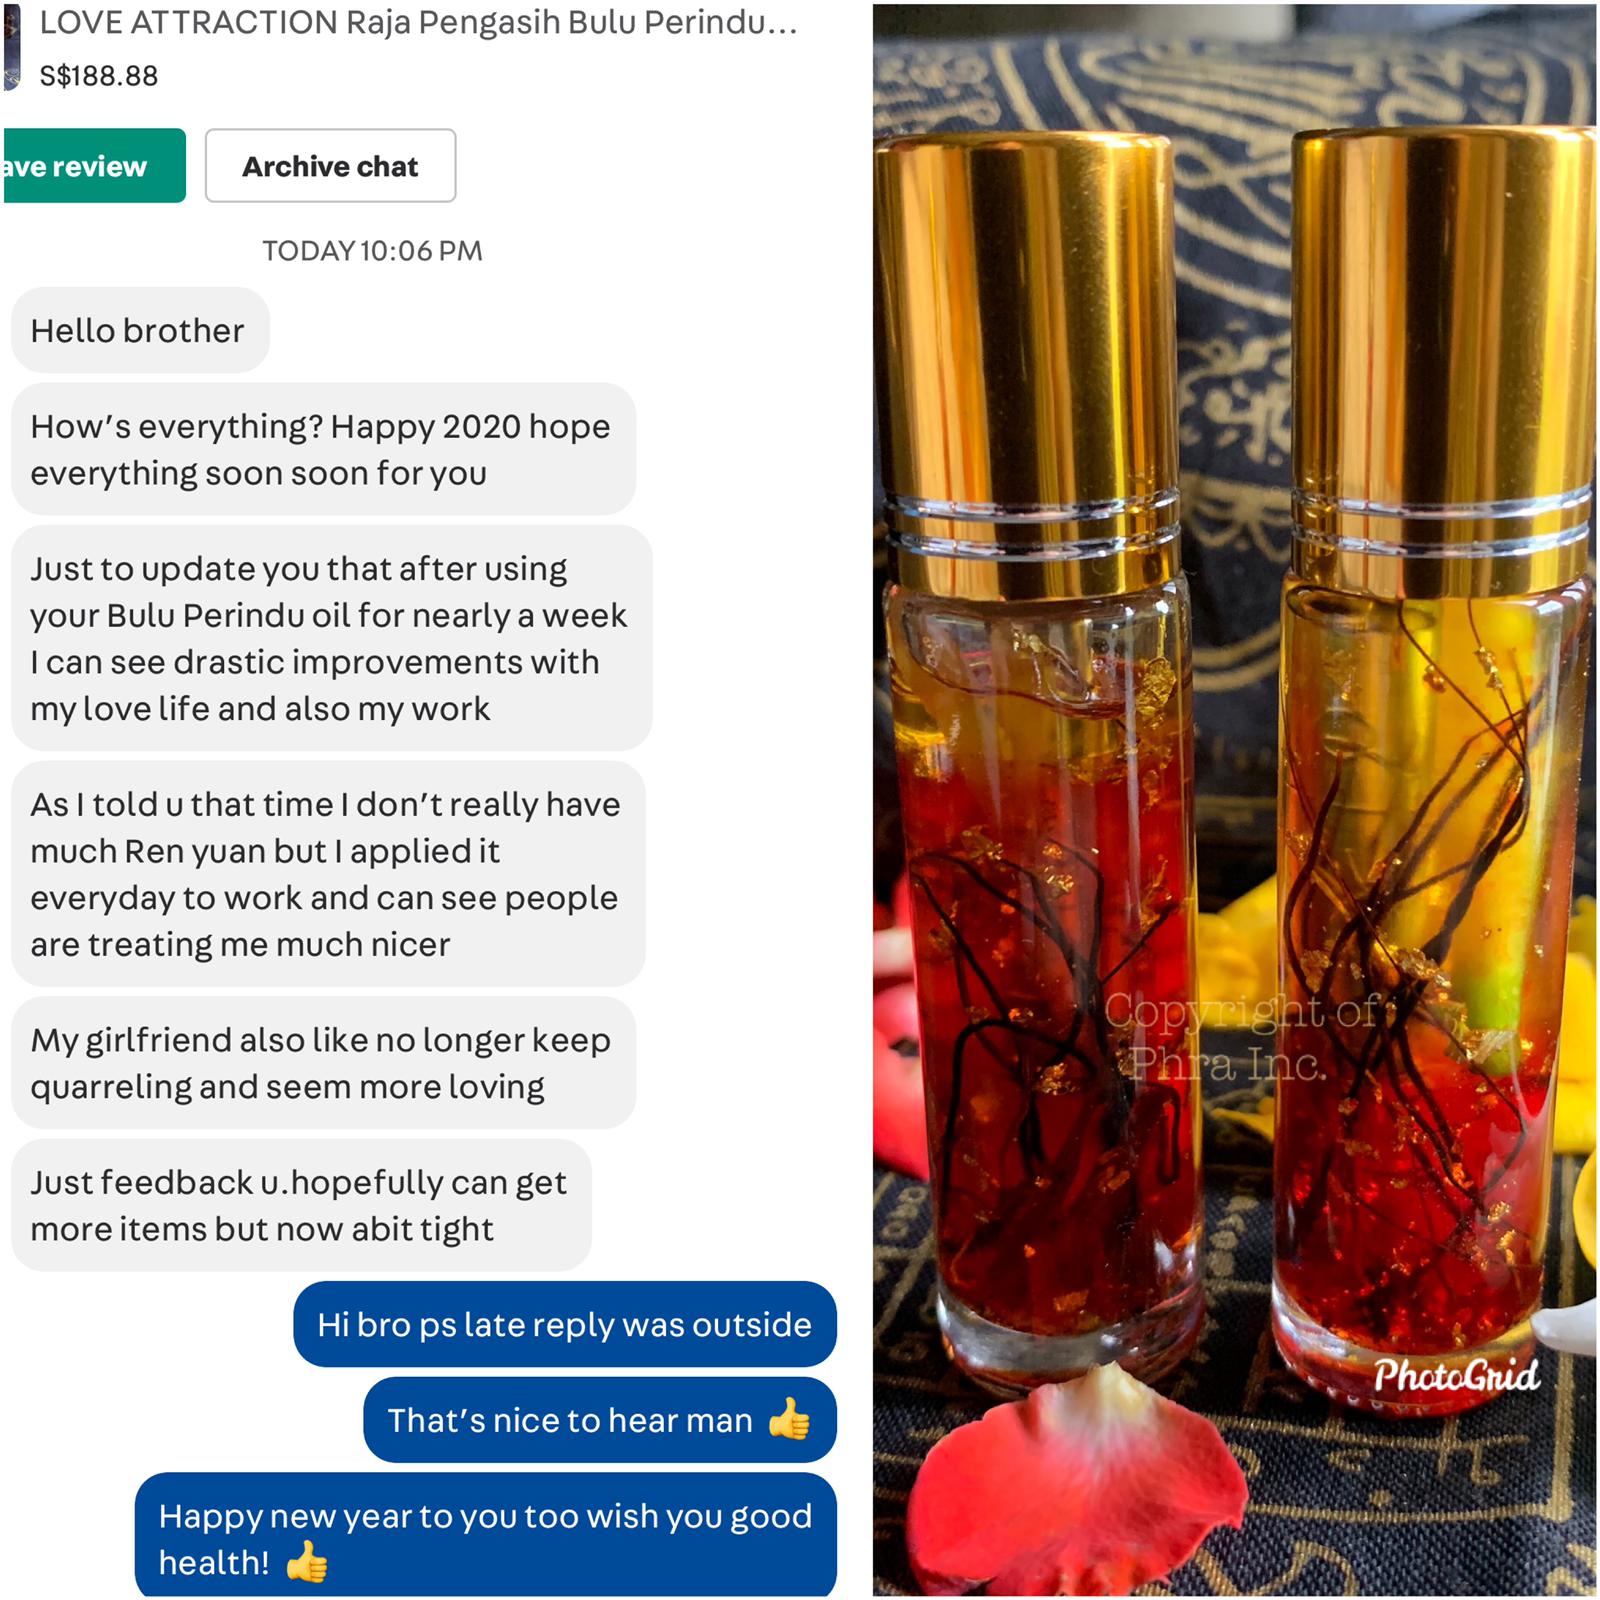Click the girlfriend quarreling message bubble
Viewport: 1600px width, 1600px height.
[323, 1063]
